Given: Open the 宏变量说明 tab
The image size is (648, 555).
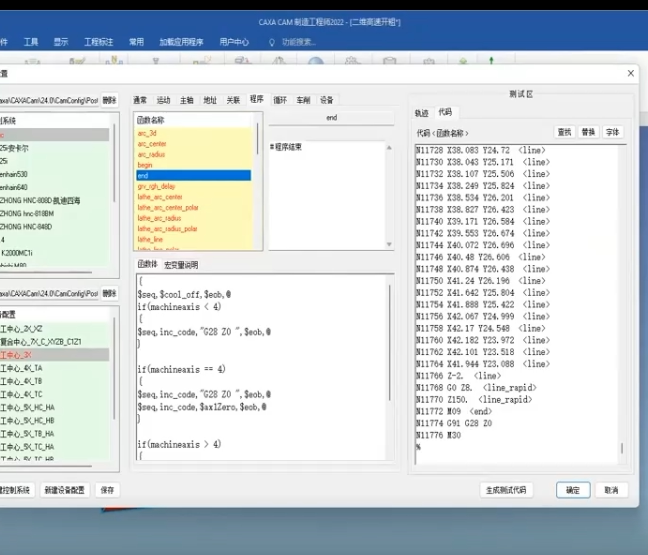Looking at the screenshot, I should (x=181, y=265).
